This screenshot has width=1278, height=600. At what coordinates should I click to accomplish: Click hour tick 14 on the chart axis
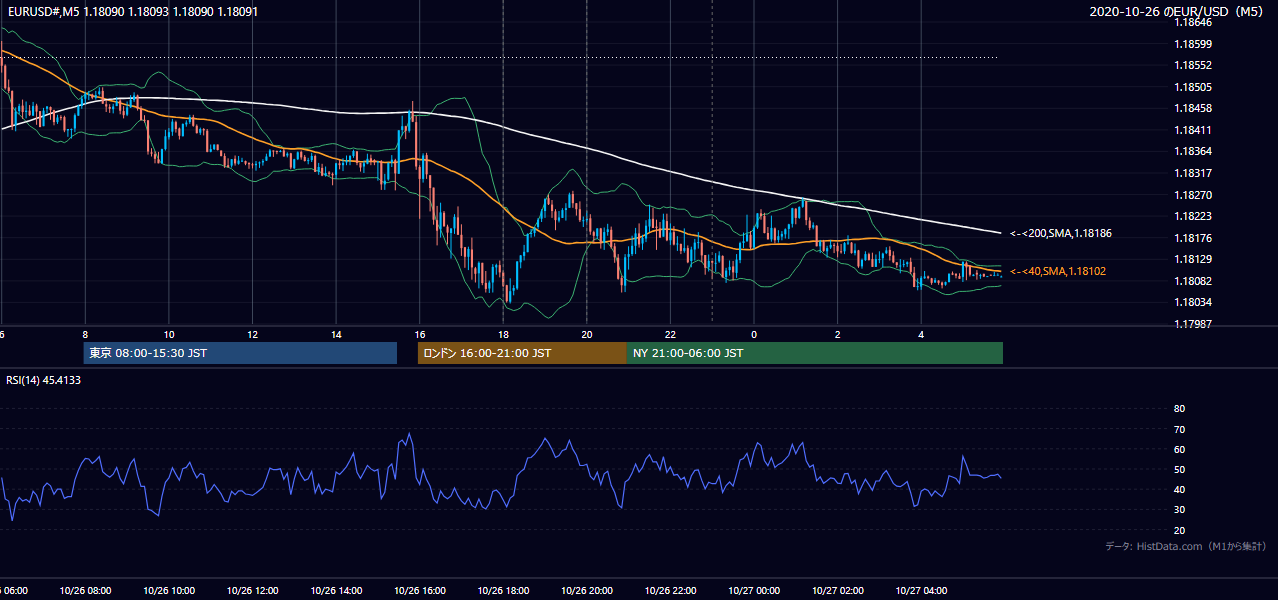click(336, 335)
